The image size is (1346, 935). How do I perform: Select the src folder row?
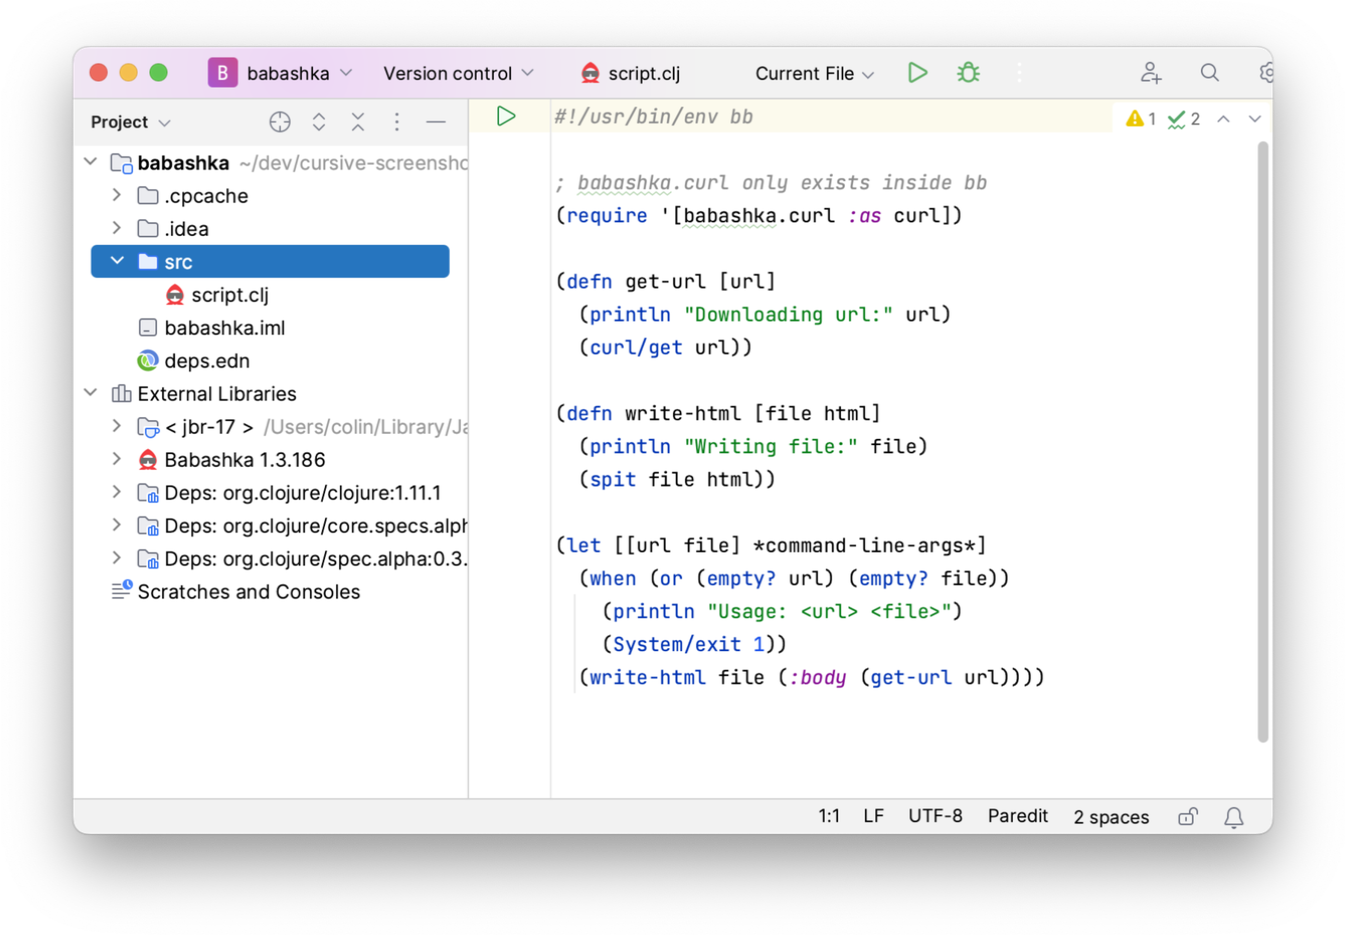point(270,262)
